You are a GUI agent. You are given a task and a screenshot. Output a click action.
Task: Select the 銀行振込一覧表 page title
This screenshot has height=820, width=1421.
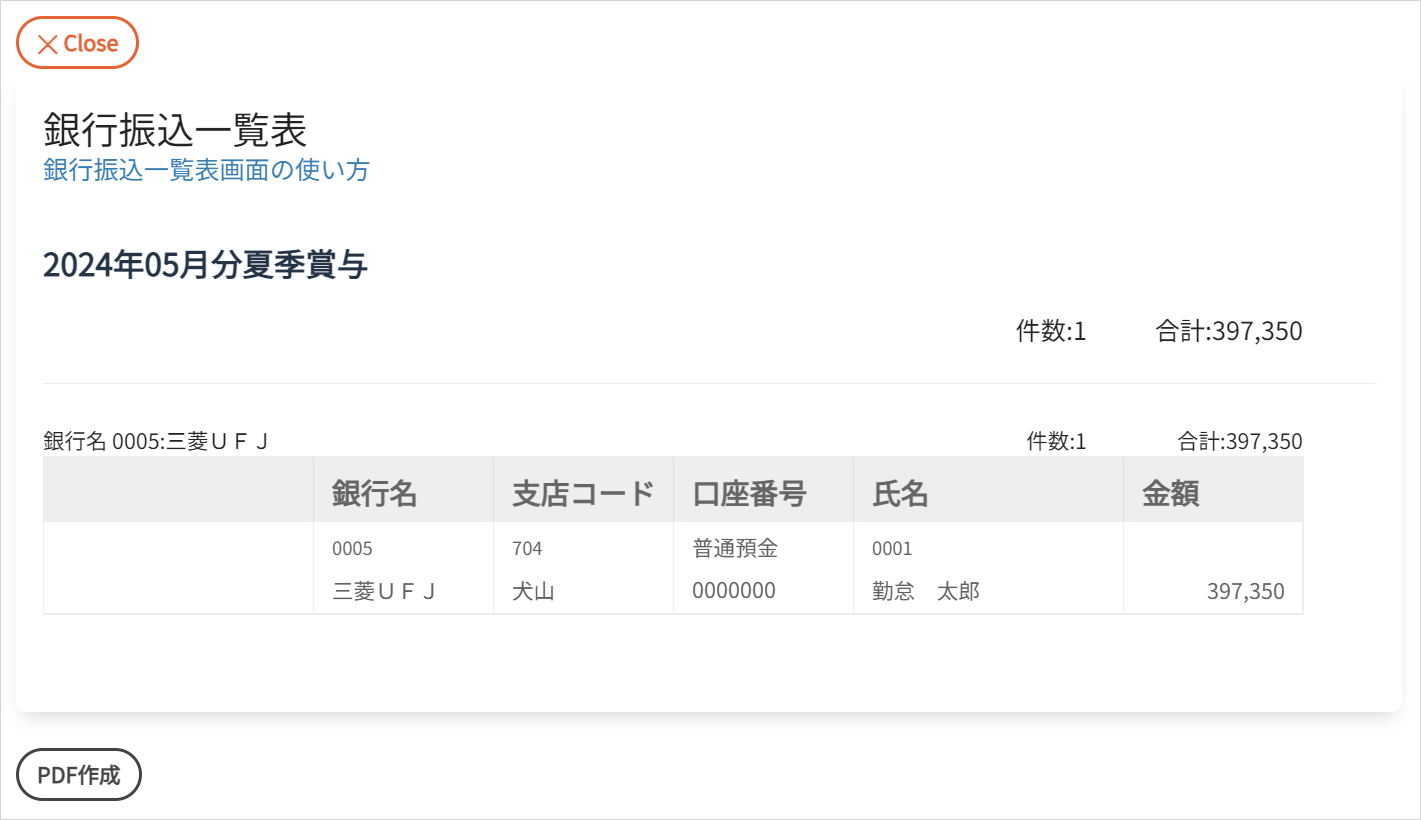(x=174, y=130)
